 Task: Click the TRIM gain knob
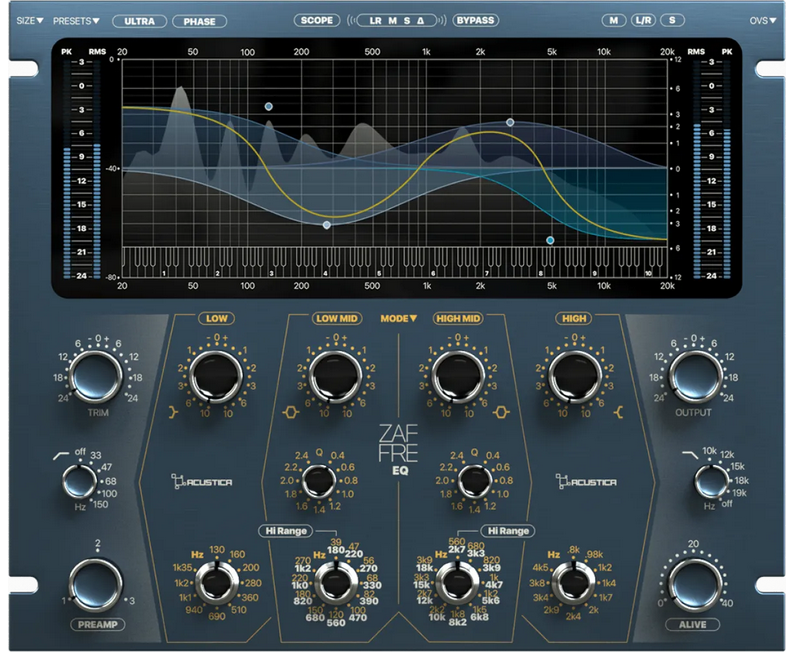[96, 377]
